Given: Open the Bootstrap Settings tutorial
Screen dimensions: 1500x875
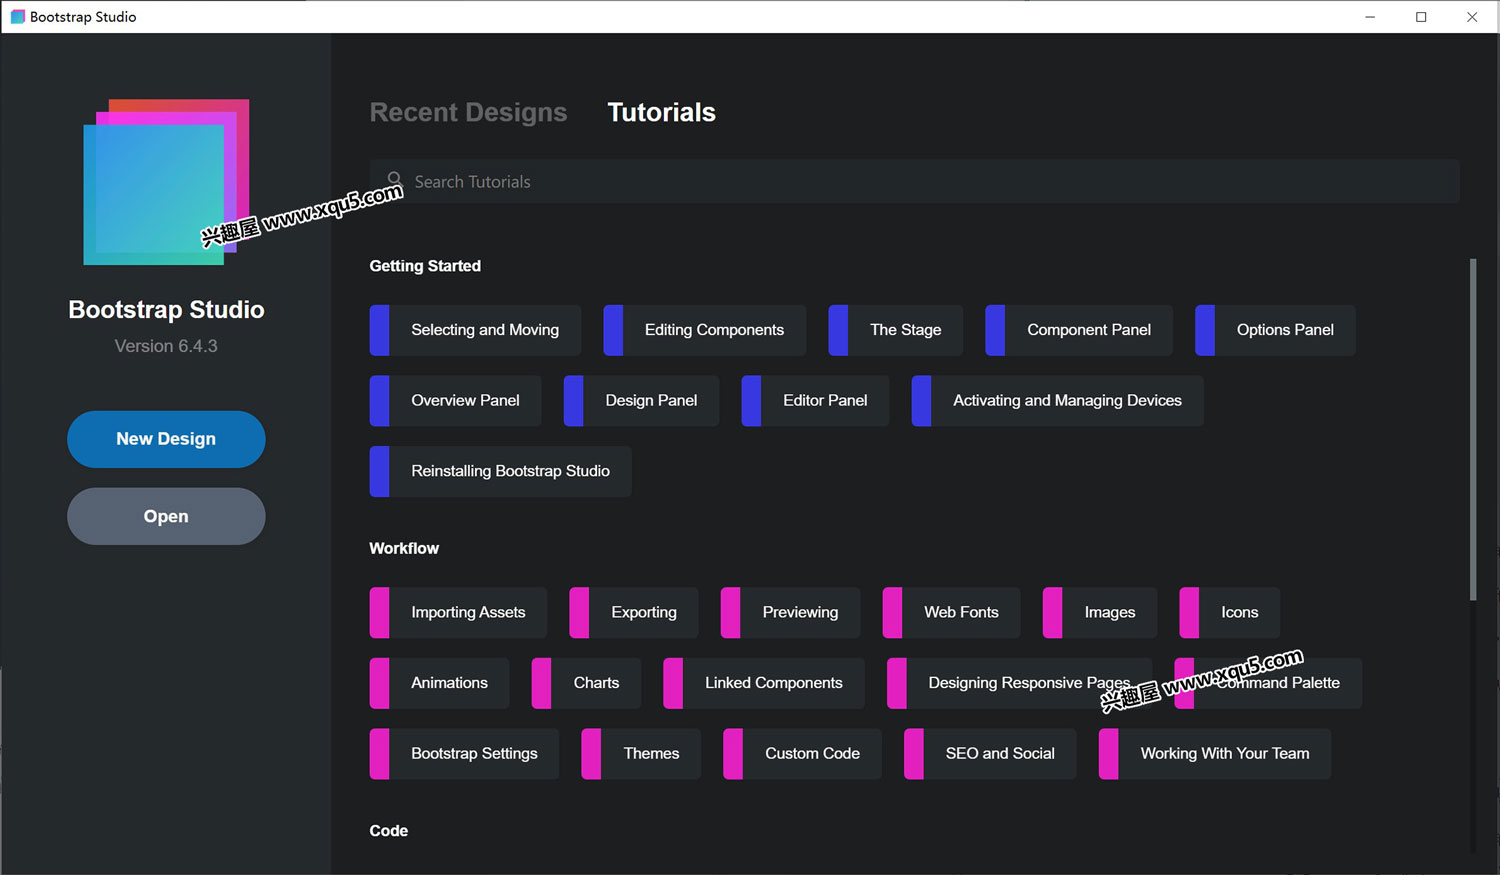Looking at the screenshot, I should 464,754.
